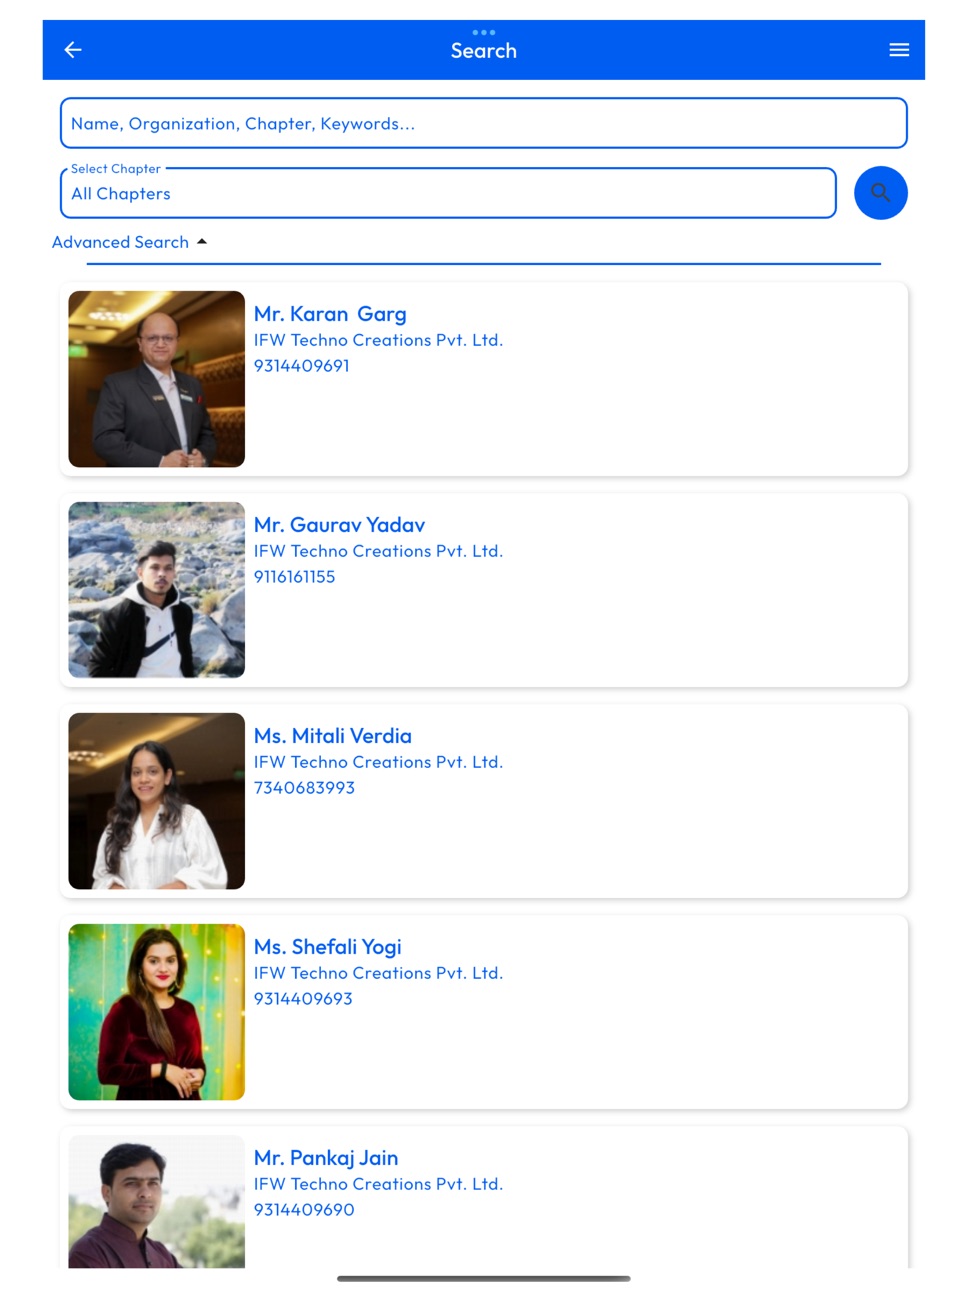
Task: Tap the home indicator bar
Action: tap(484, 1278)
